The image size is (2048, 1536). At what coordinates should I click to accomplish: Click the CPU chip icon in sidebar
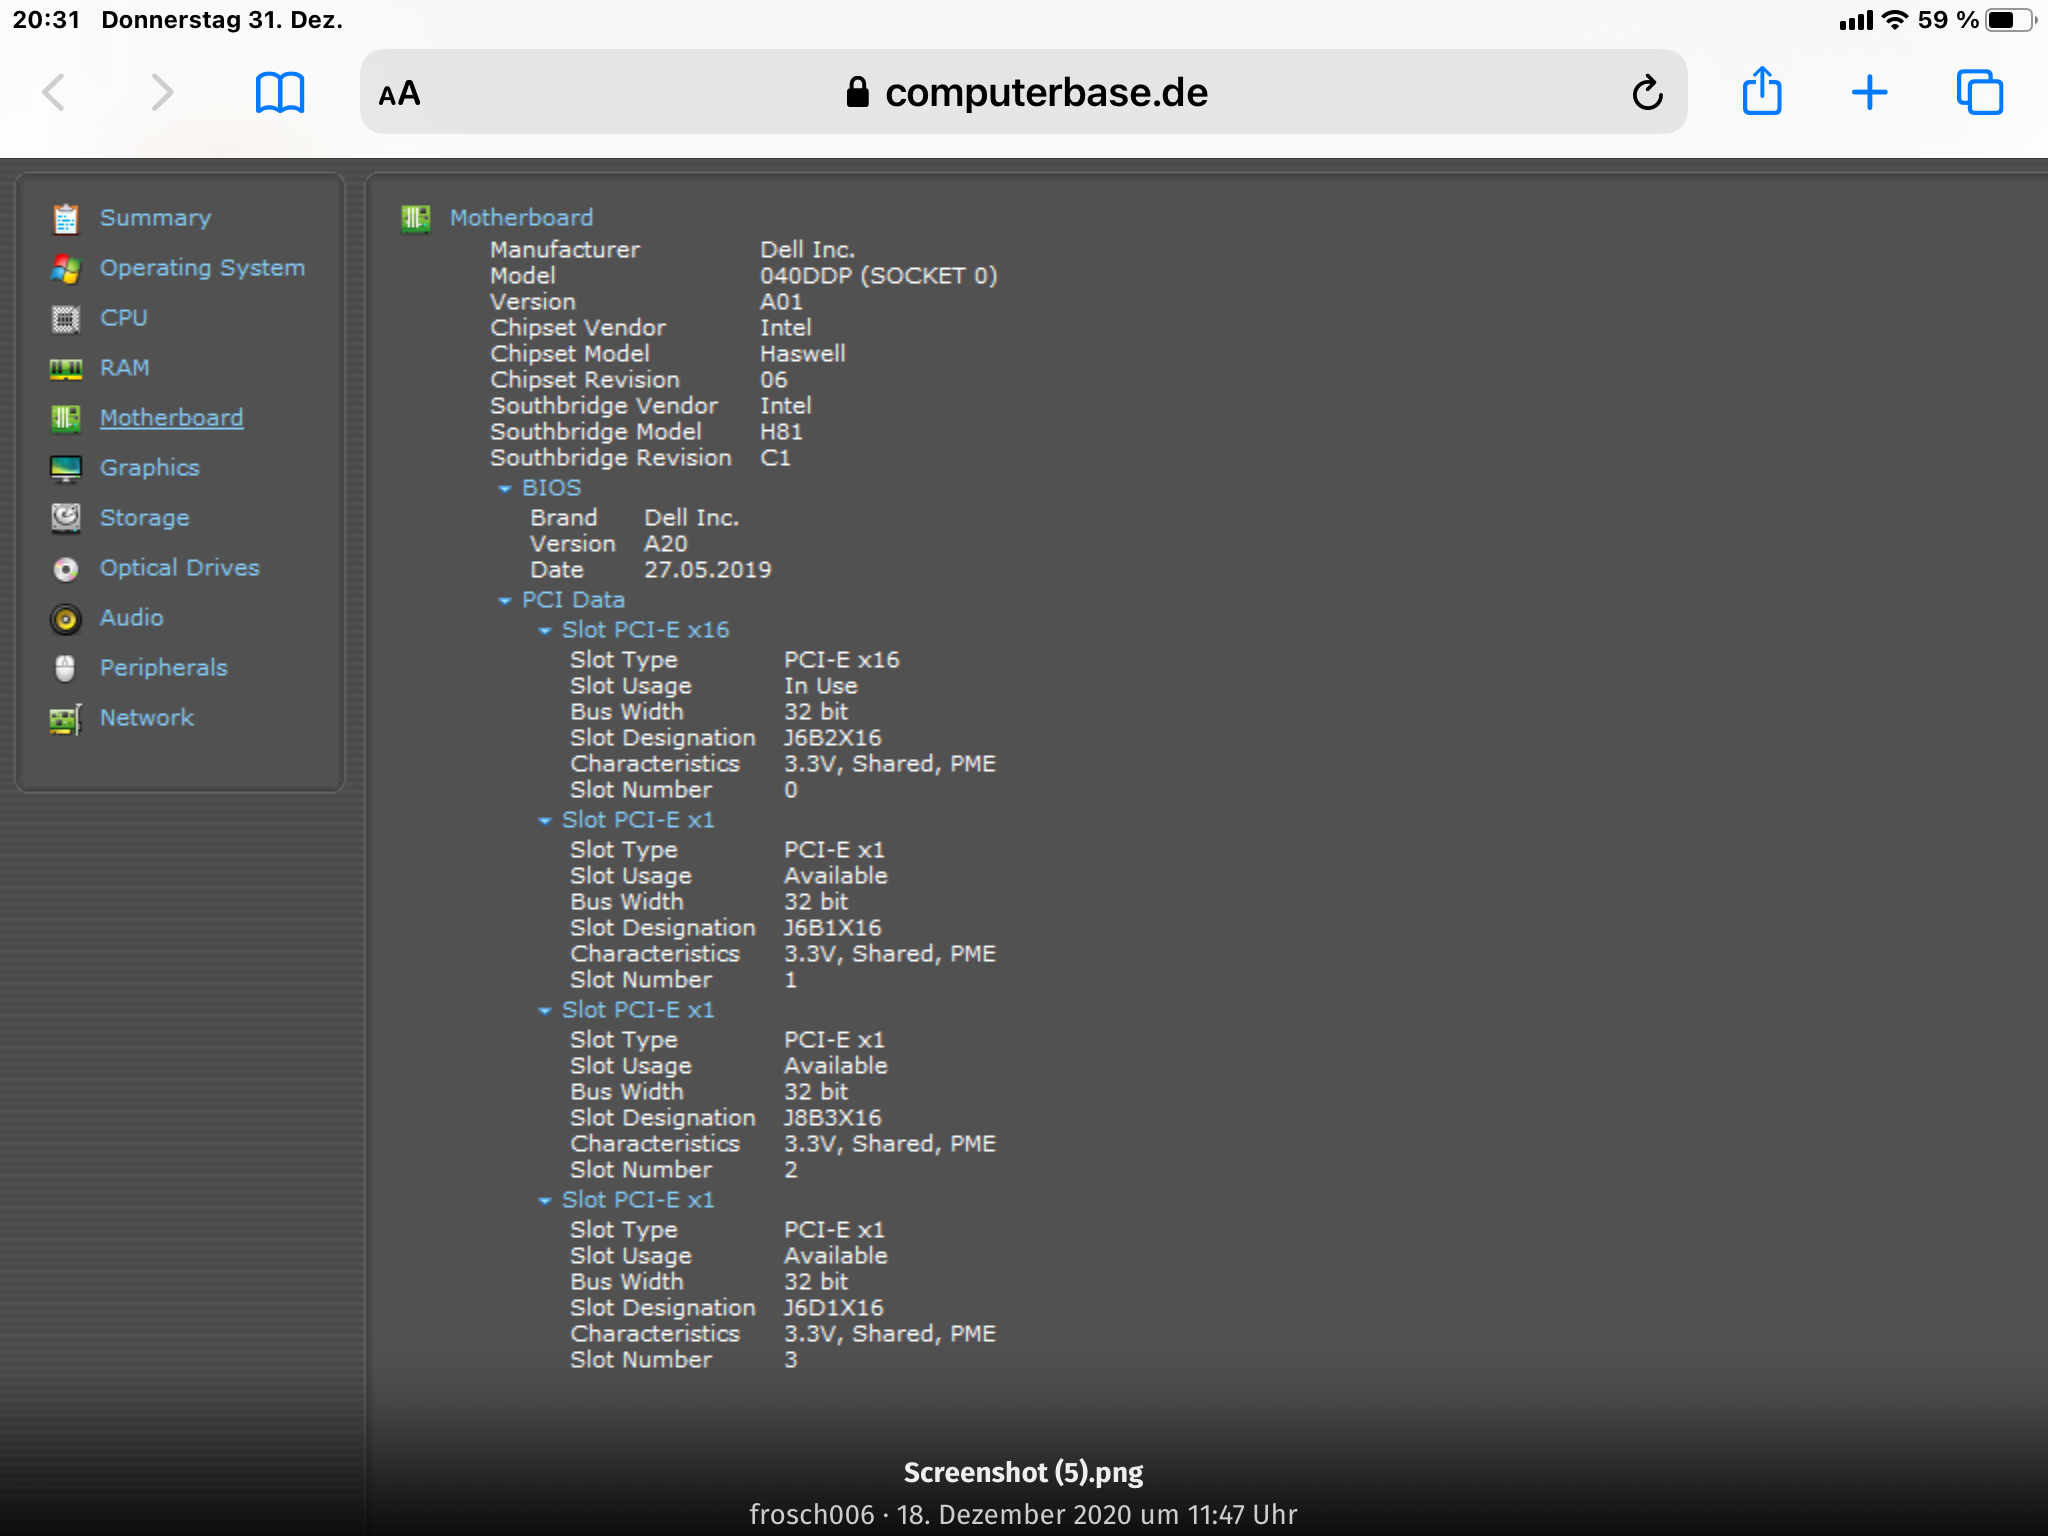pyautogui.click(x=66, y=319)
